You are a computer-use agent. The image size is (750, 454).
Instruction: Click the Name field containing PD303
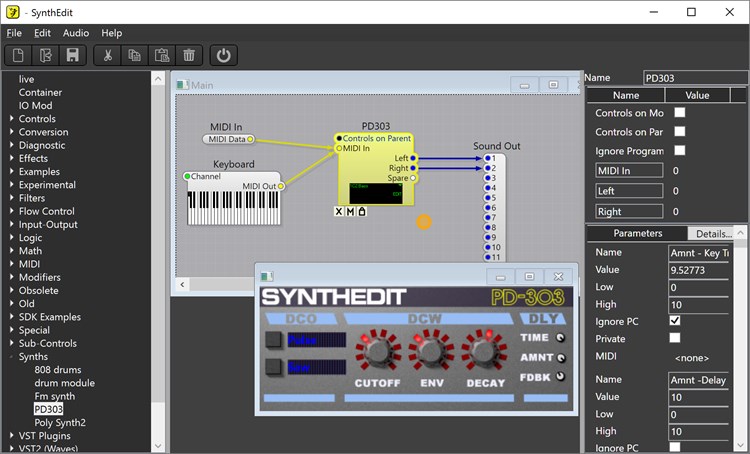click(693, 77)
